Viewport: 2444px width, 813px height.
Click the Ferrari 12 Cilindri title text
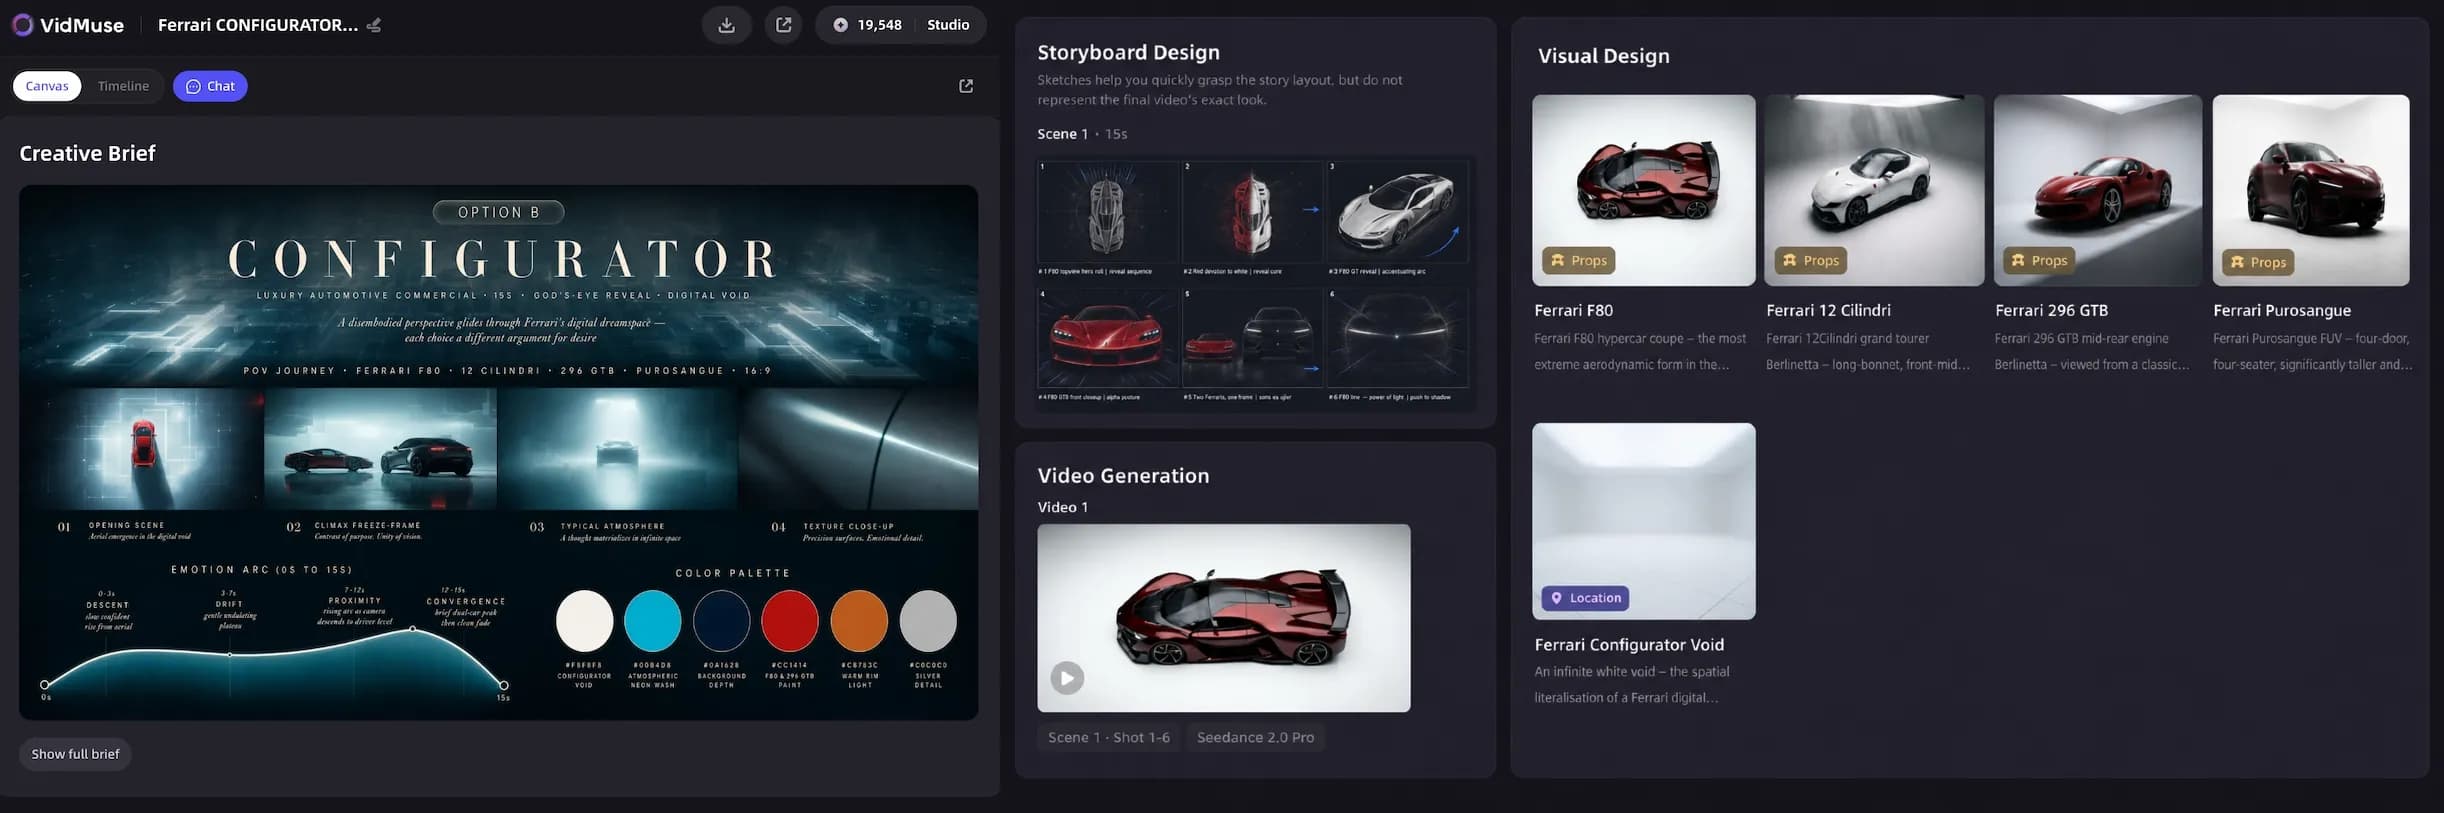pos(1828,310)
